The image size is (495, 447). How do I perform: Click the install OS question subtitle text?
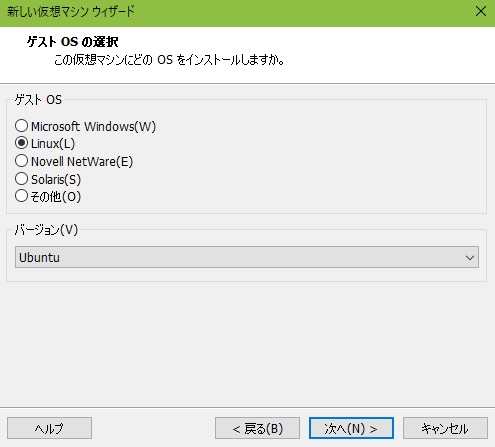[169, 60]
